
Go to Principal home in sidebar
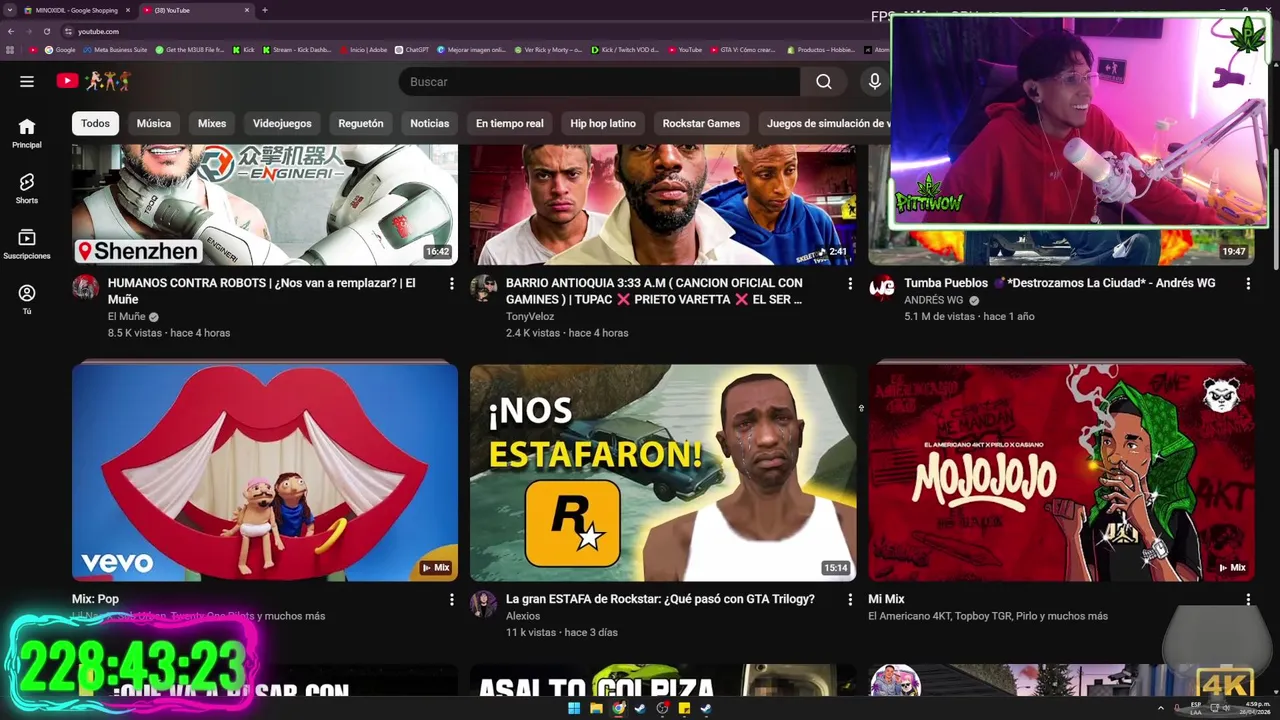click(x=27, y=133)
